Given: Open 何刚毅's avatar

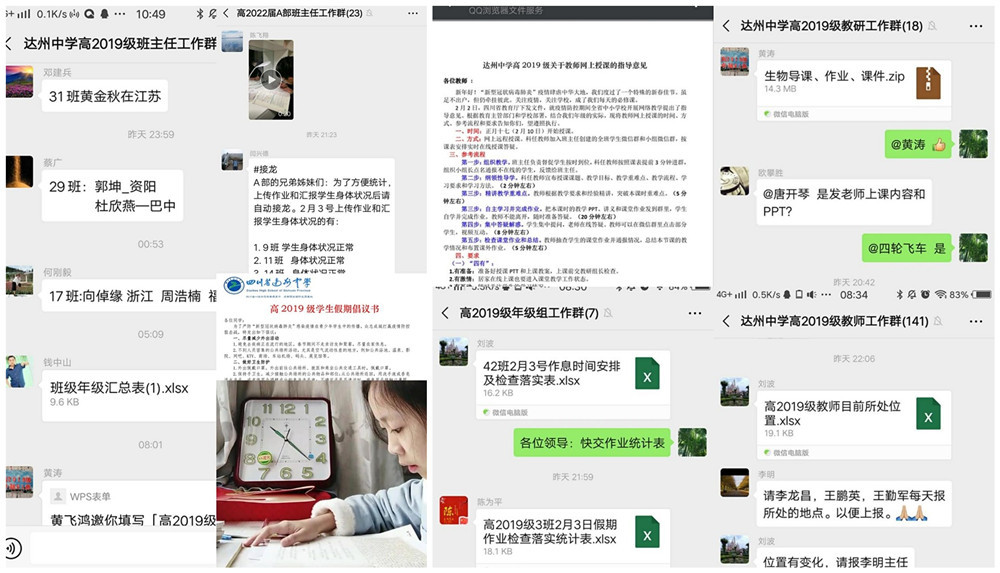Looking at the screenshot, I should pos(20,281).
